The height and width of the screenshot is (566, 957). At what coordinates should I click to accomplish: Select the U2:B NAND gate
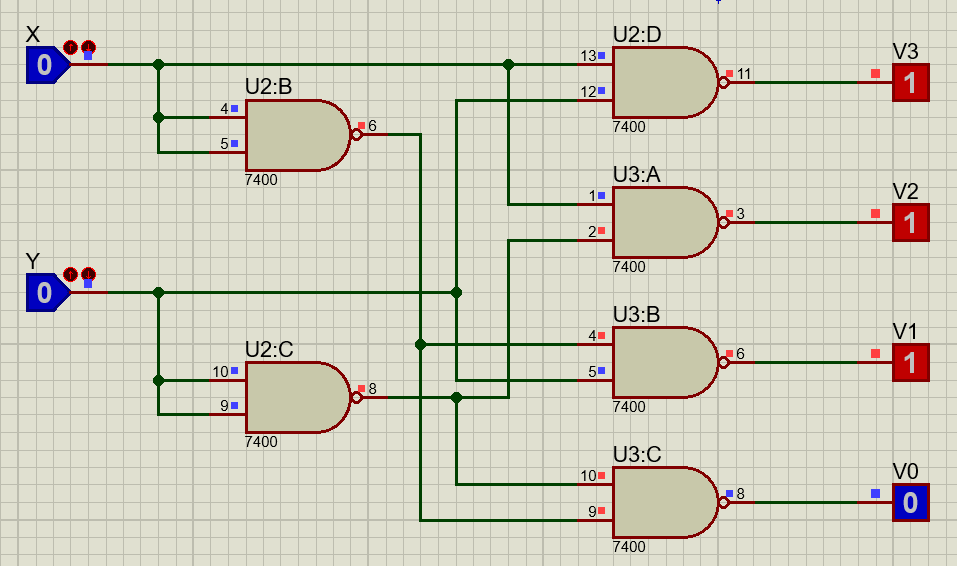(296, 135)
